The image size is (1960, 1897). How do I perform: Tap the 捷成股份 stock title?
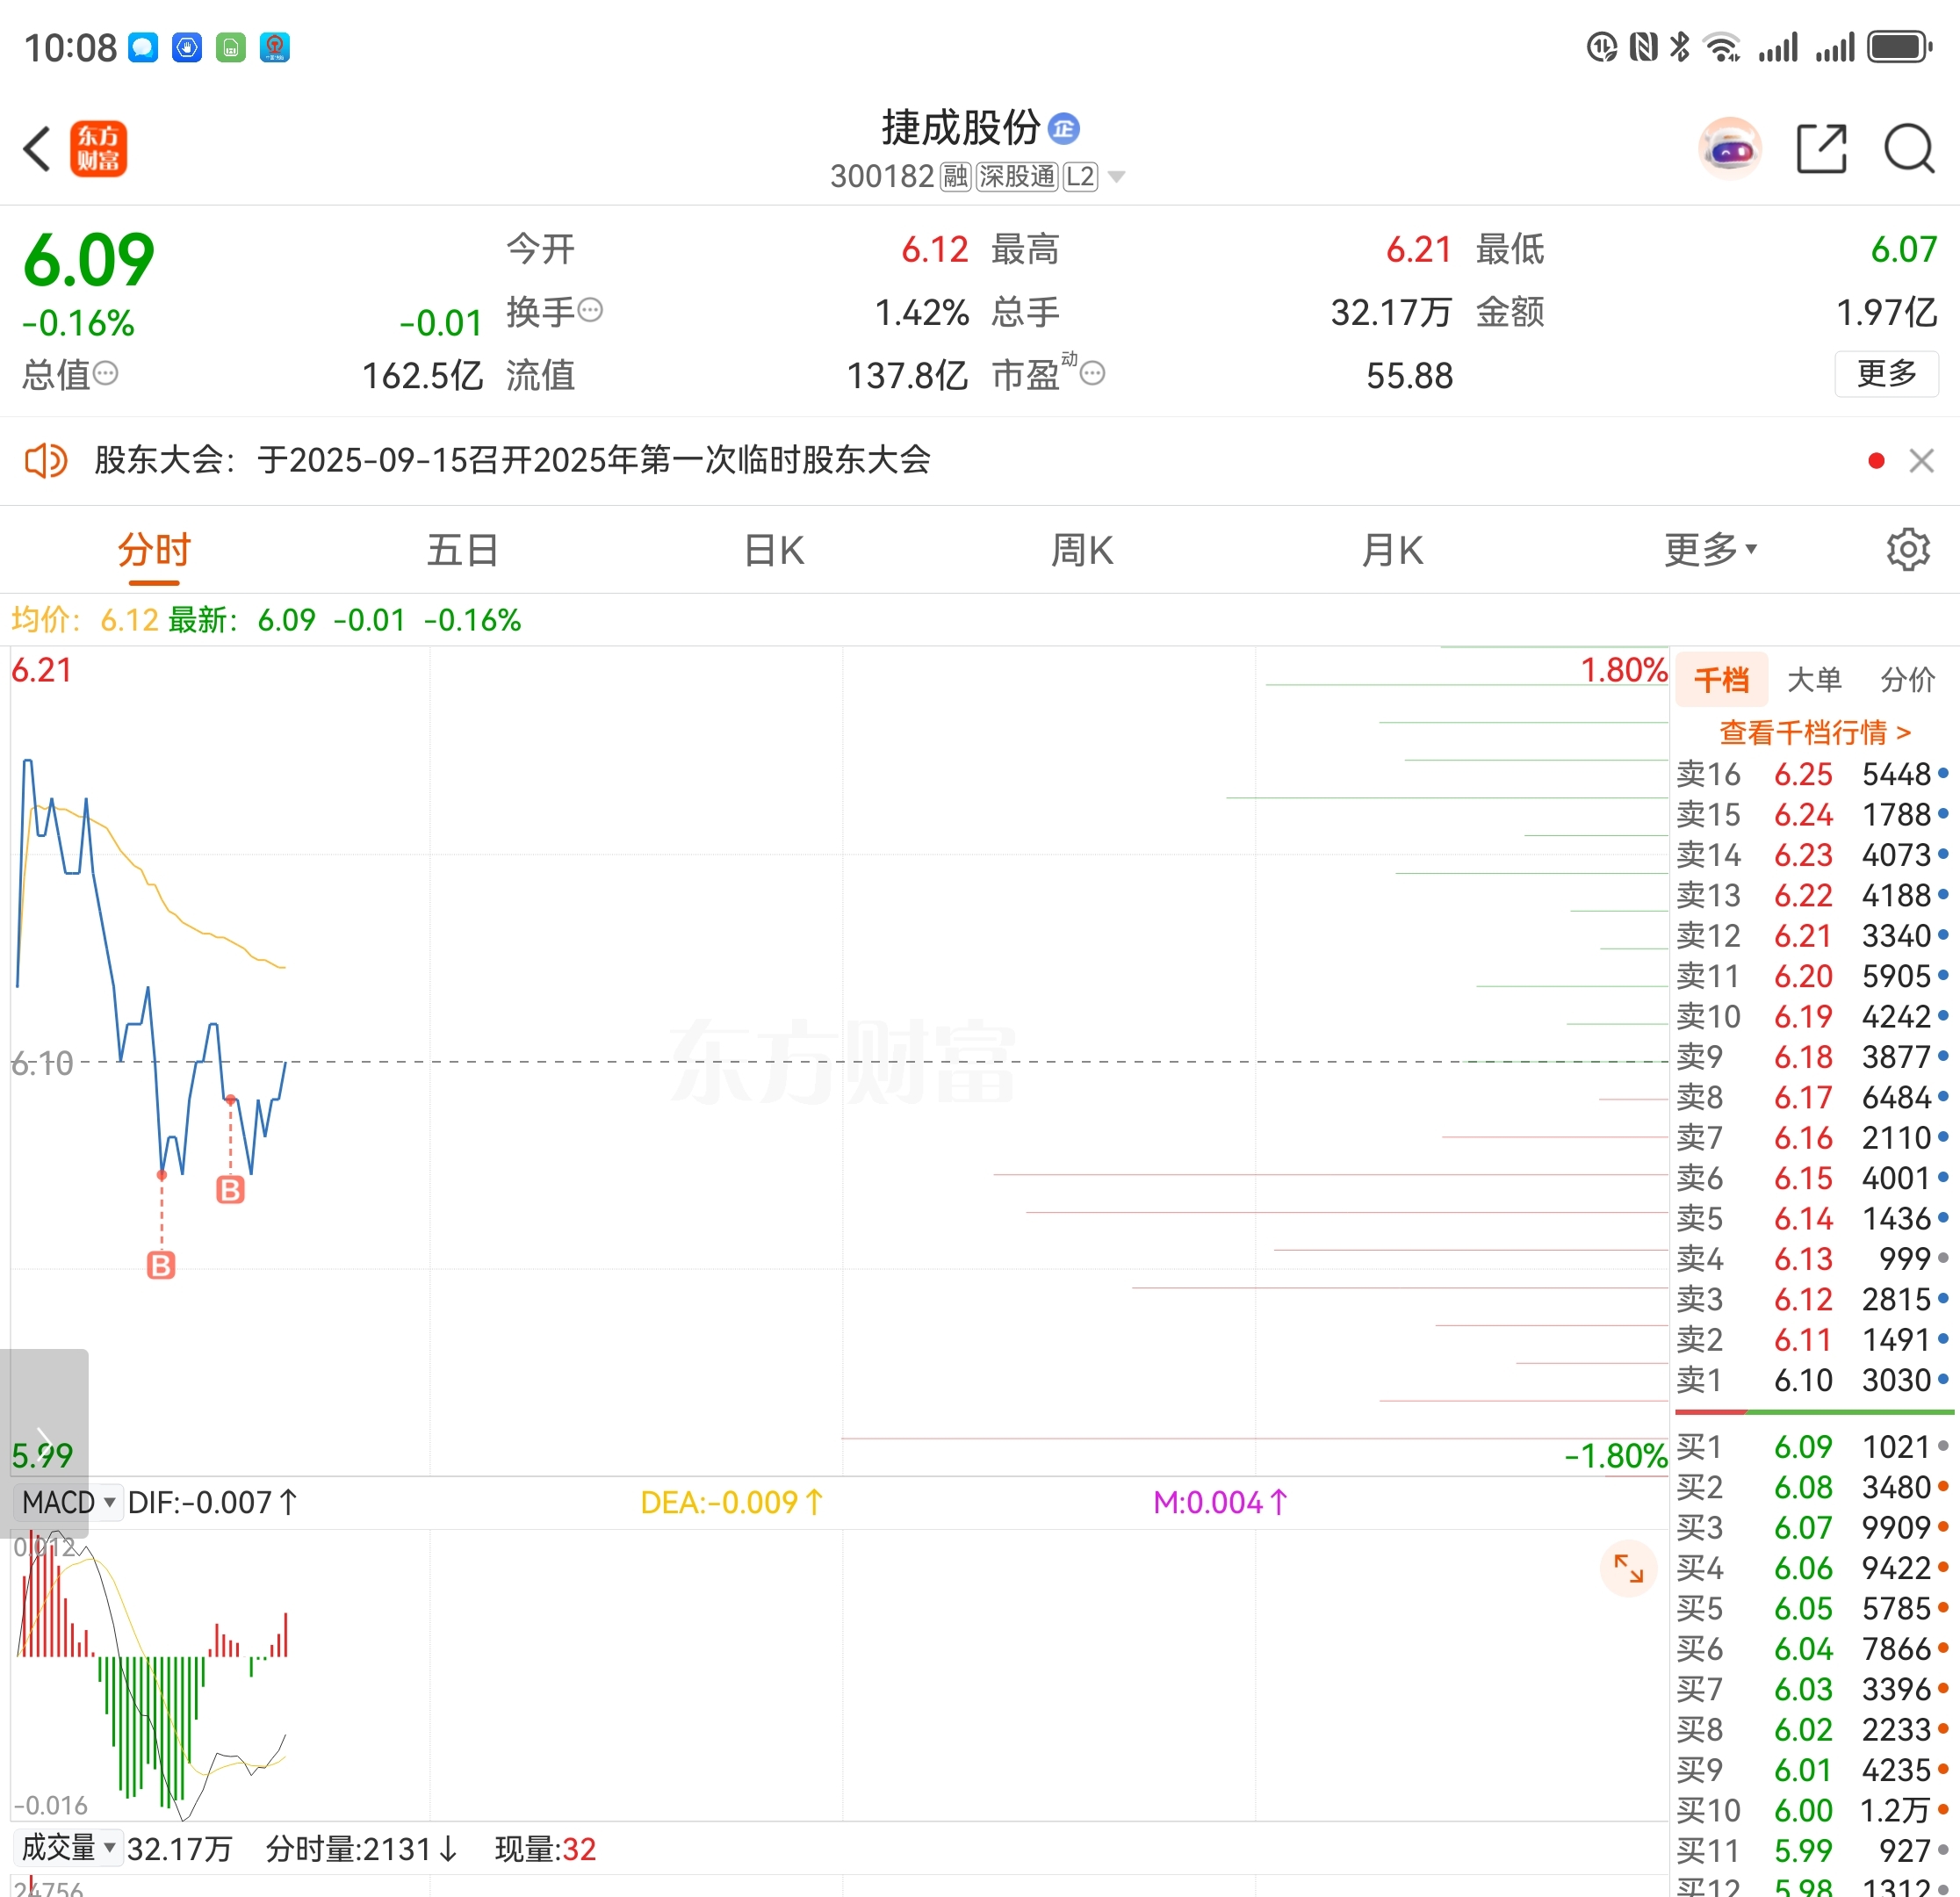960,127
